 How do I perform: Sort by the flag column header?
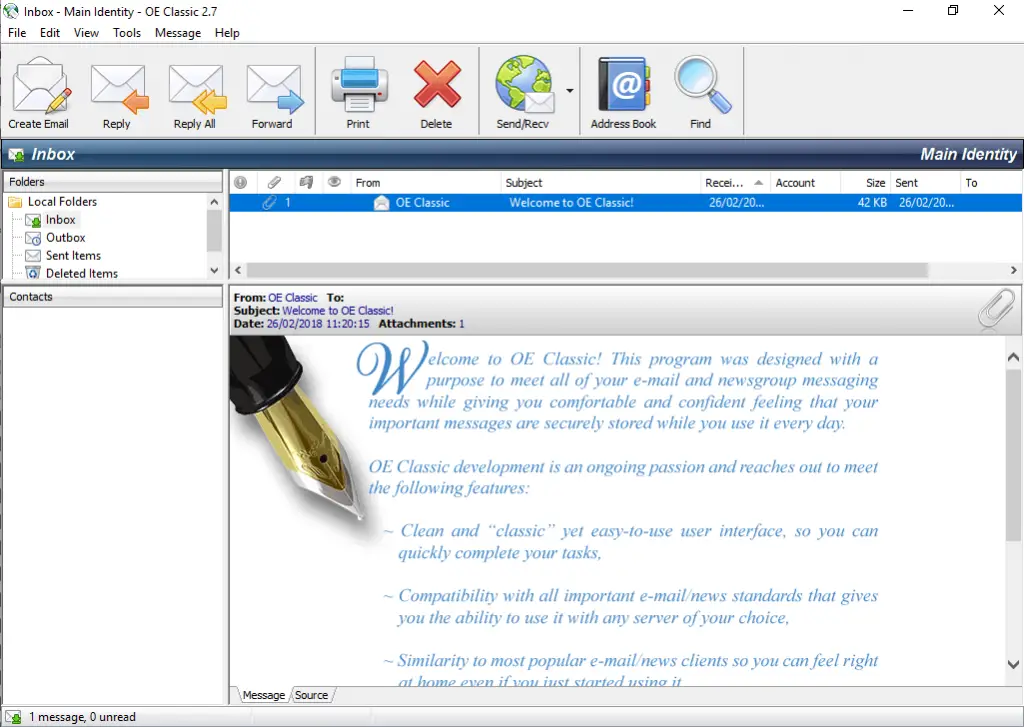pyautogui.click(x=307, y=182)
